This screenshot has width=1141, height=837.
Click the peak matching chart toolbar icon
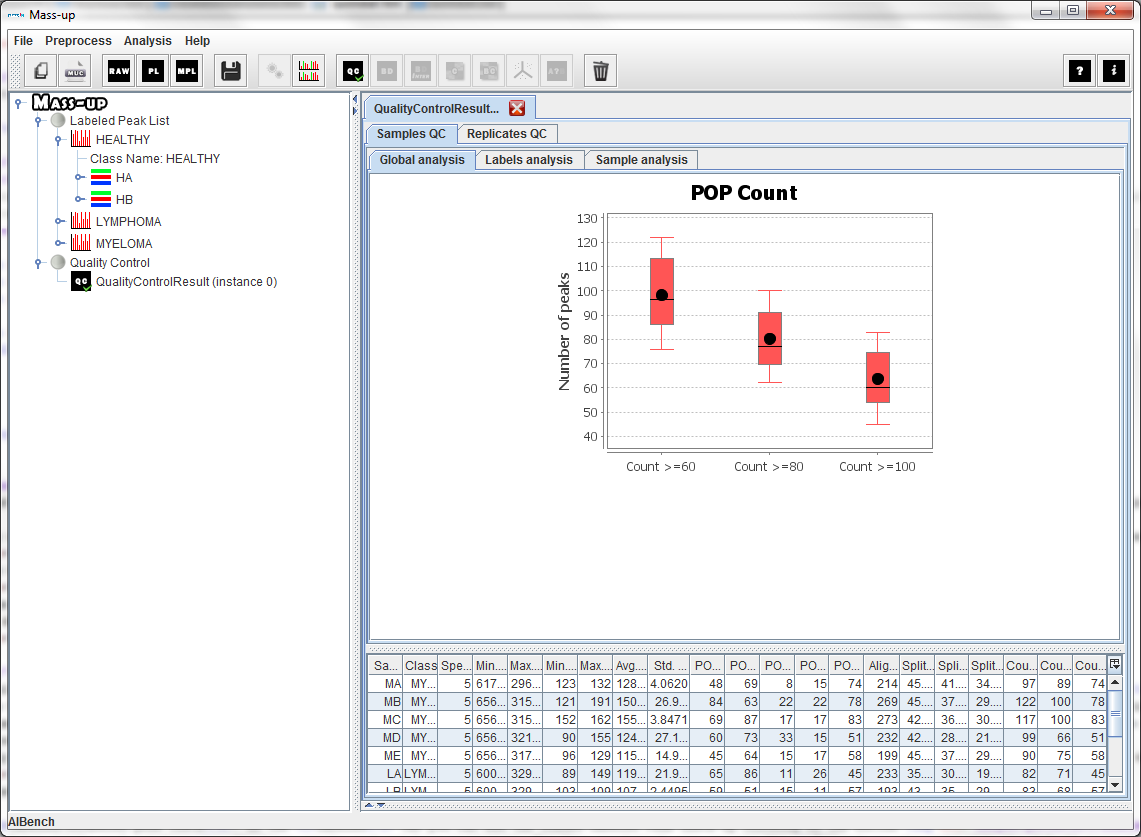(x=309, y=71)
